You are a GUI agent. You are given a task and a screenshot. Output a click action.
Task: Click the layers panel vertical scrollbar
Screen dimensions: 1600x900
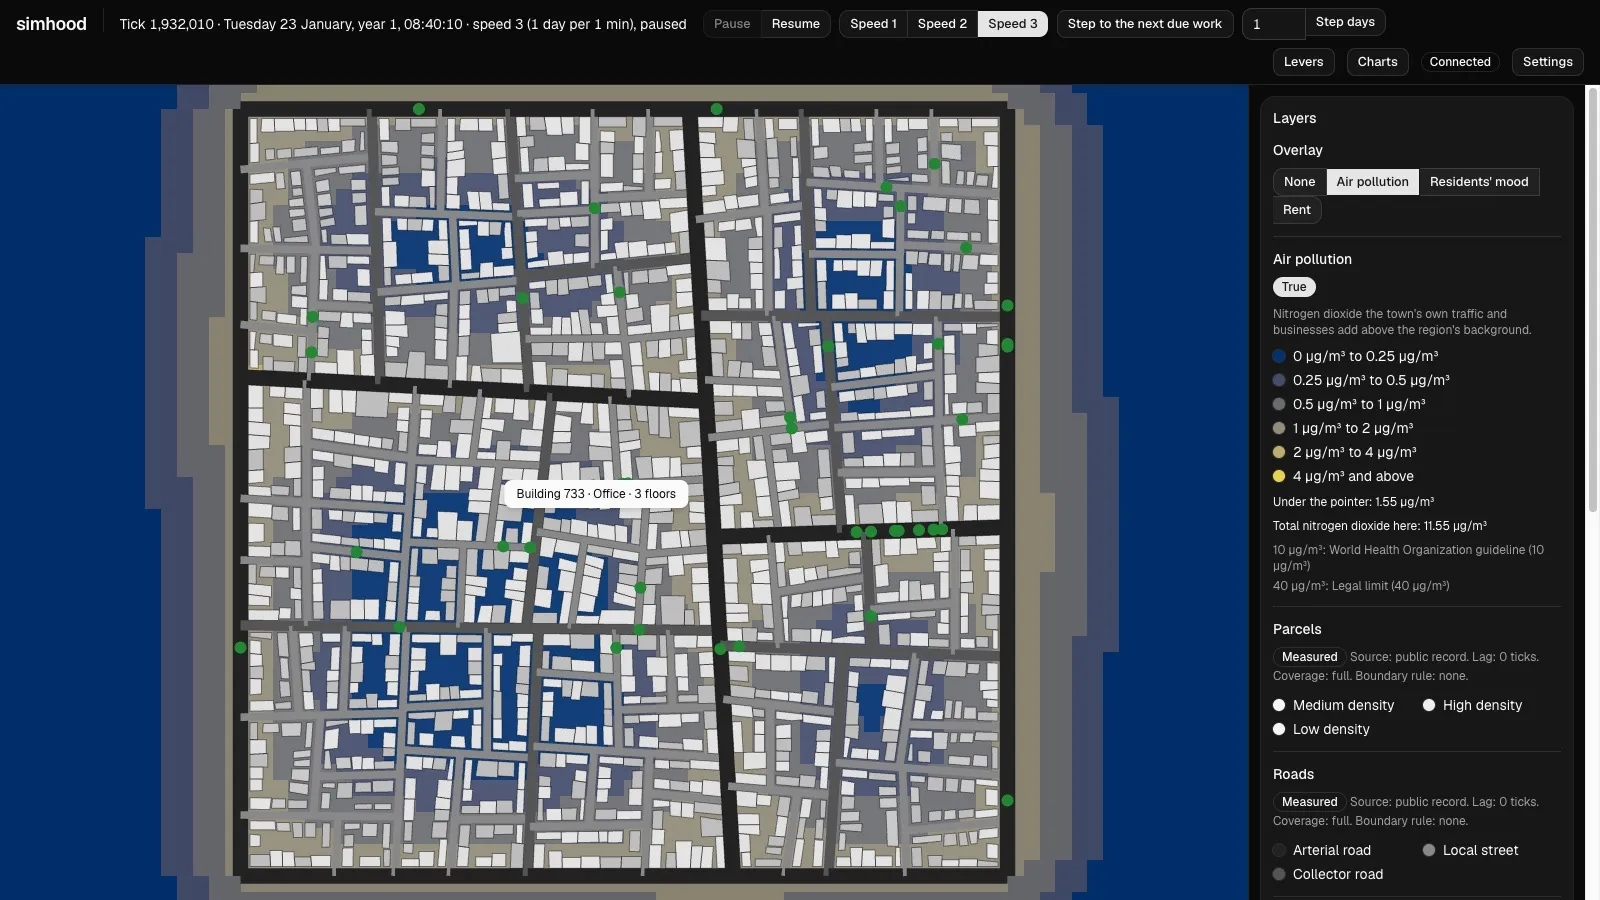(x=1593, y=300)
